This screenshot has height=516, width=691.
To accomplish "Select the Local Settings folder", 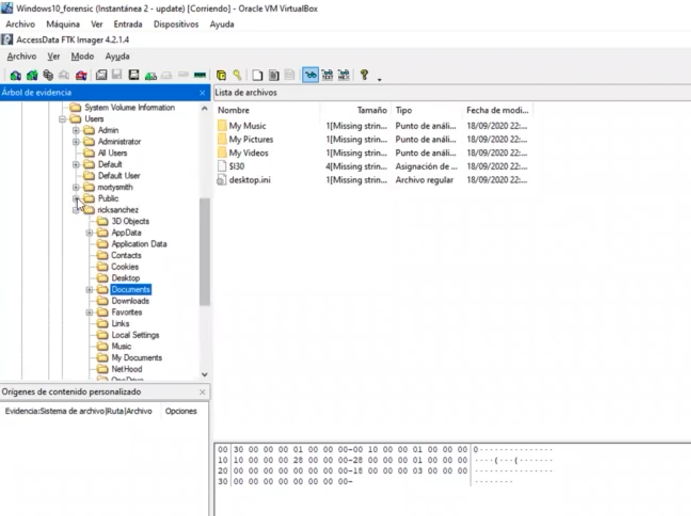I will (135, 335).
